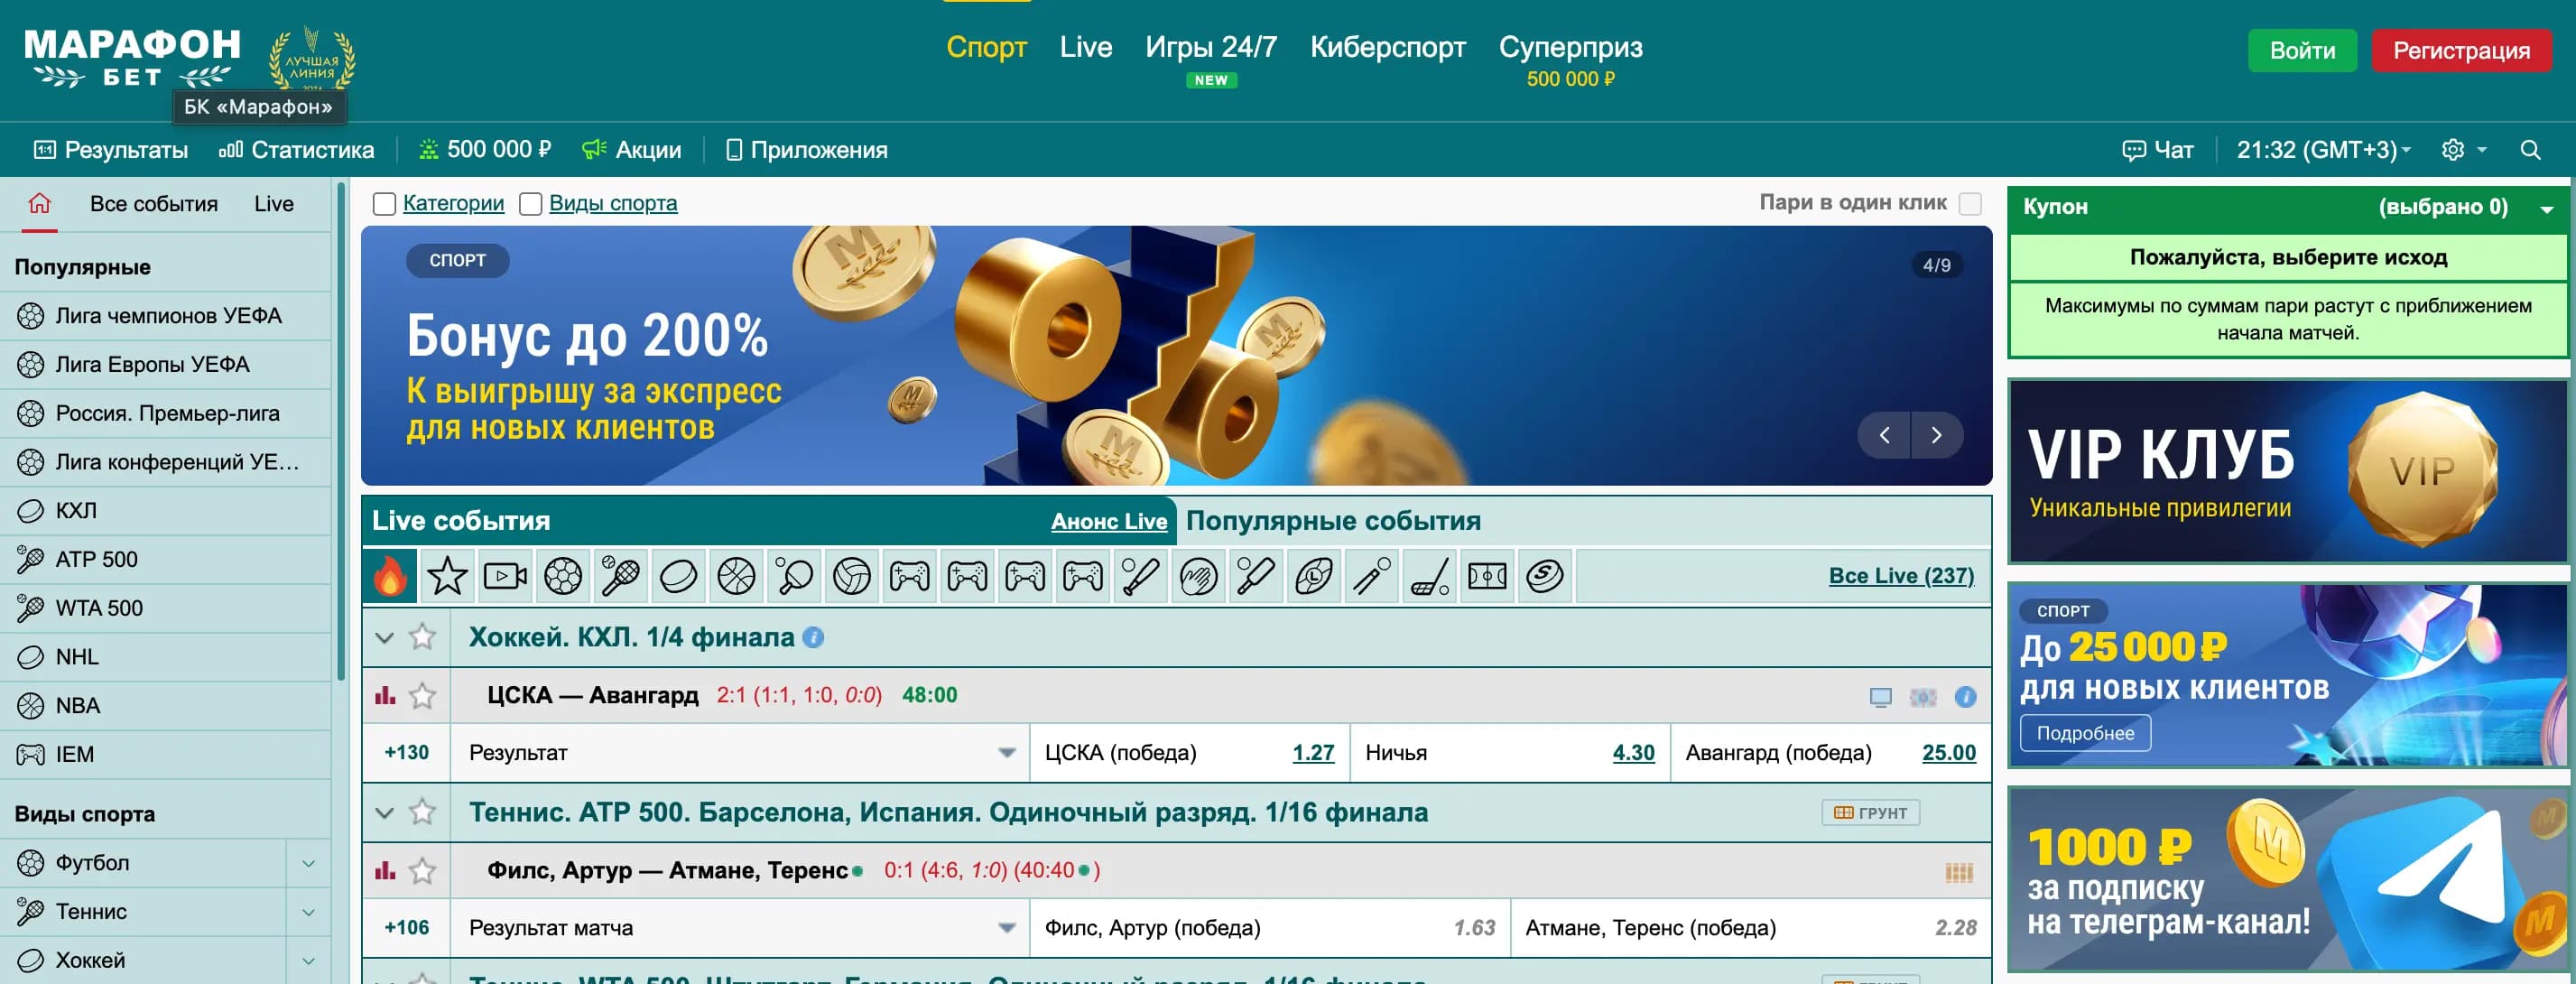The height and width of the screenshot is (984, 2576).
Task: Enable Пари в один клик checkbox
Action: 1970,204
